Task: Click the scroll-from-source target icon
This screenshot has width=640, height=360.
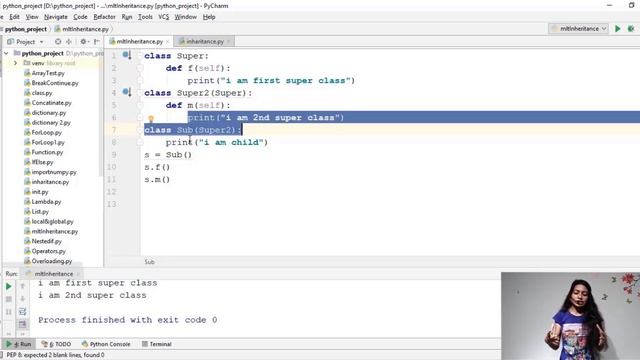Action: [x=58, y=42]
